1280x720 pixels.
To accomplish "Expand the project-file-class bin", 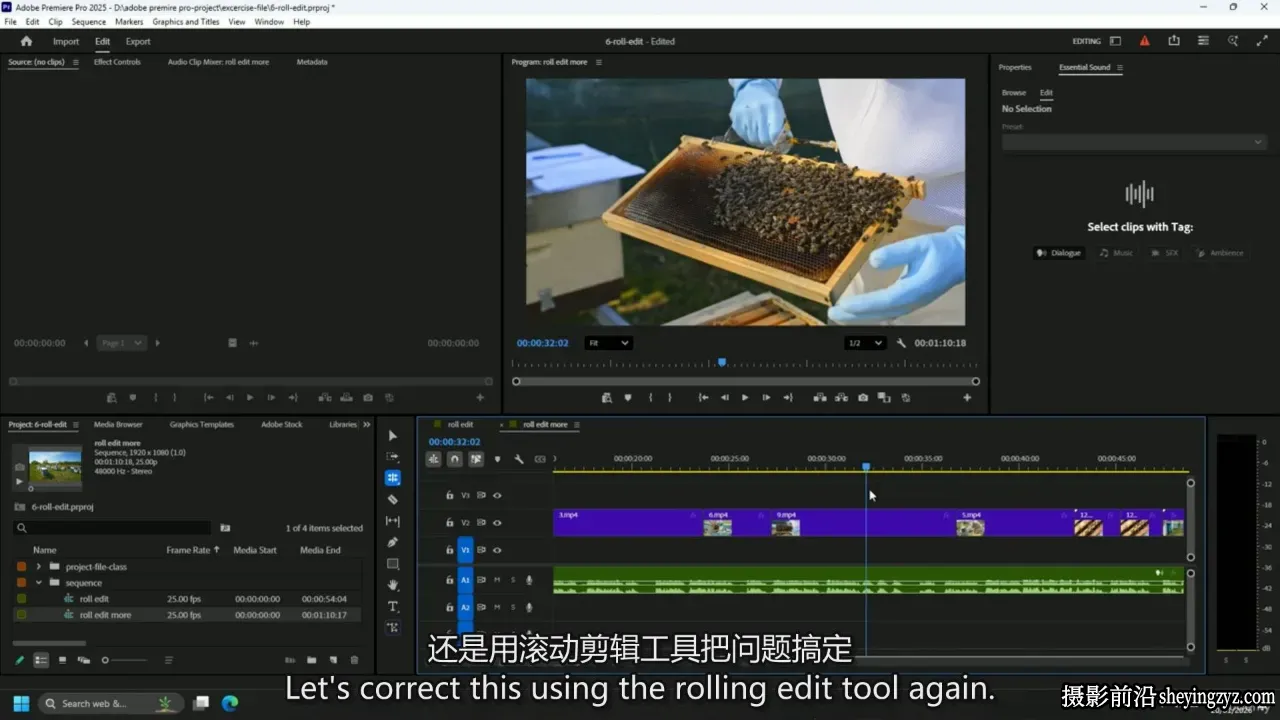I will 38,566.
